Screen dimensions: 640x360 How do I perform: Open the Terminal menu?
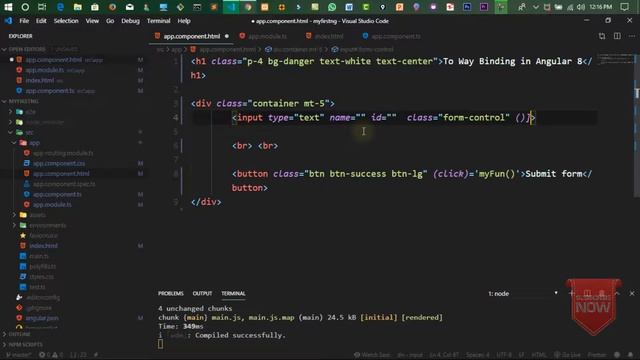(158, 21)
